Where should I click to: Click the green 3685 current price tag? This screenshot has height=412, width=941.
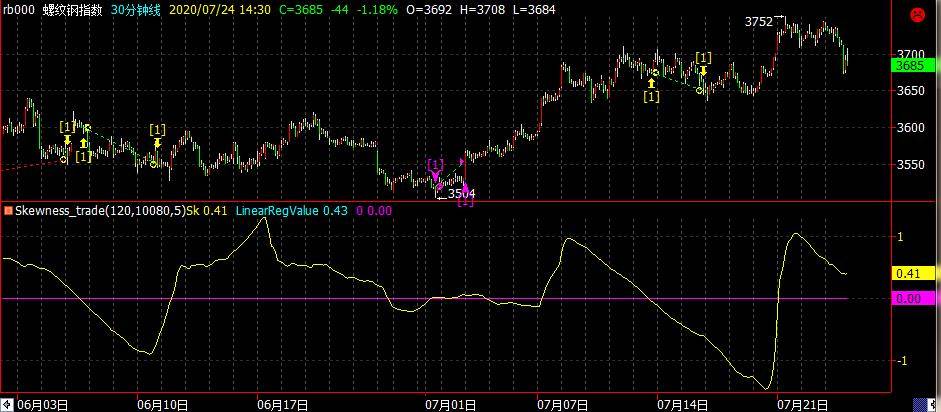915,65
